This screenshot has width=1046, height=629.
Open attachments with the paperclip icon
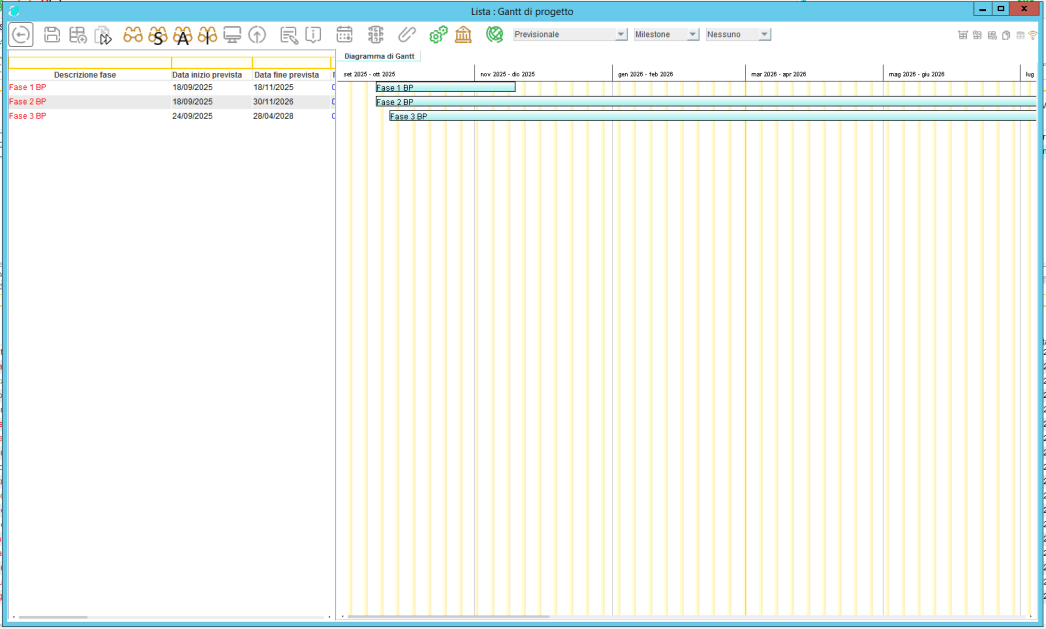(406, 35)
